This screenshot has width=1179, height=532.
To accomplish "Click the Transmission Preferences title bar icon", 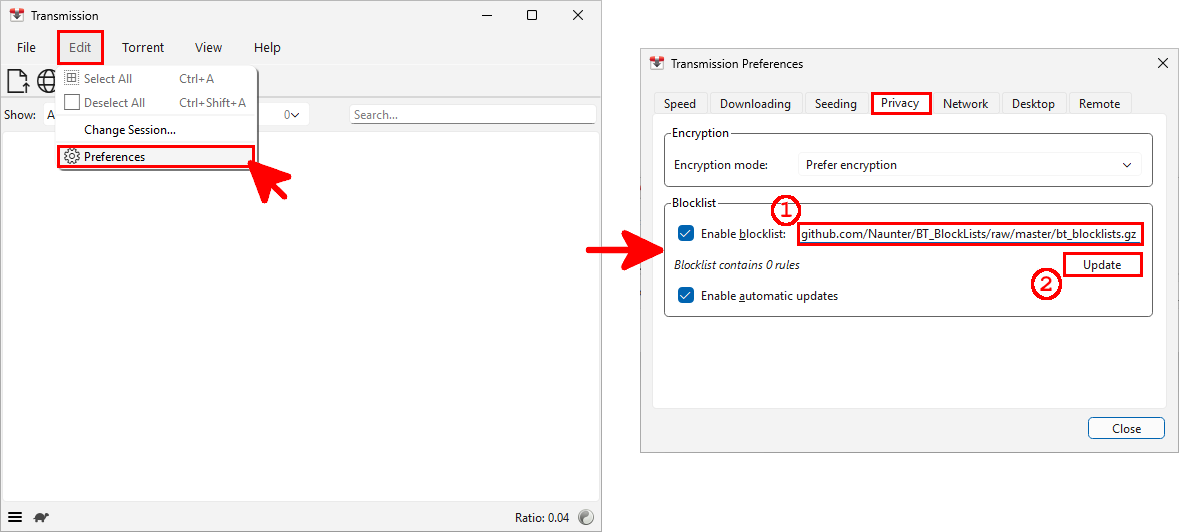I will pyautogui.click(x=657, y=64).
